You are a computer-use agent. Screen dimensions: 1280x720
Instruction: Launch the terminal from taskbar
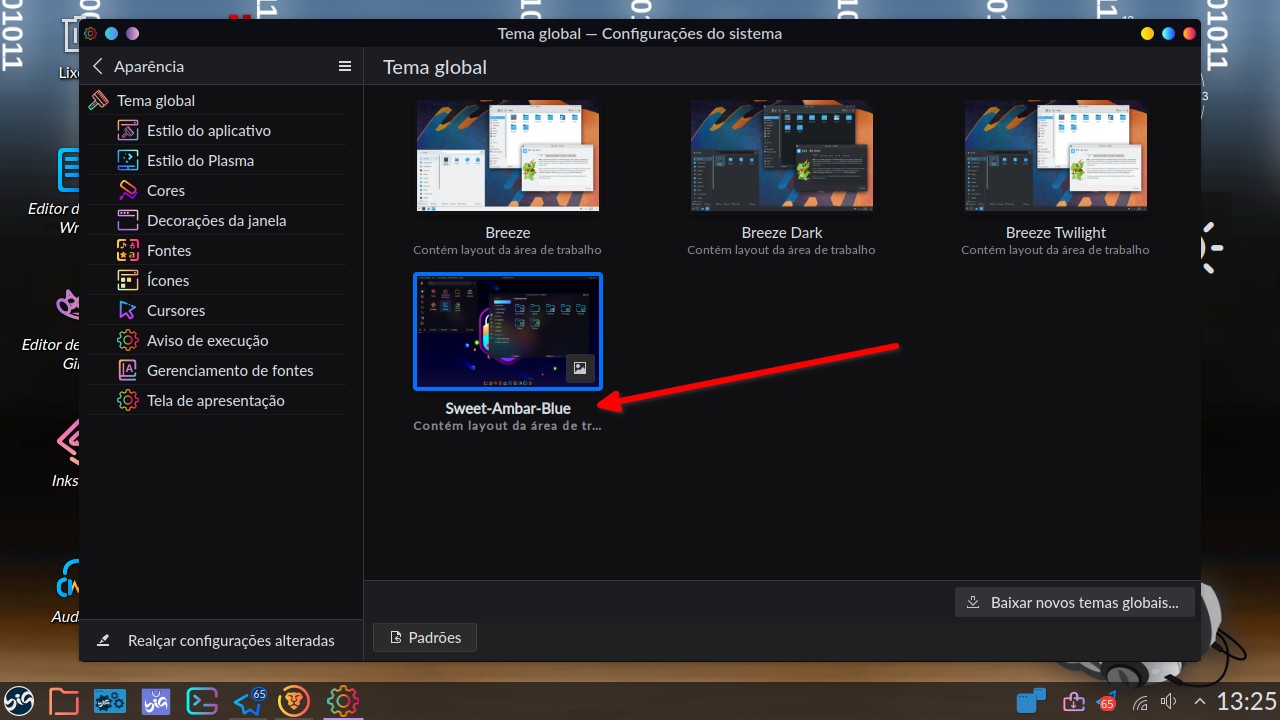click(203, 702)
